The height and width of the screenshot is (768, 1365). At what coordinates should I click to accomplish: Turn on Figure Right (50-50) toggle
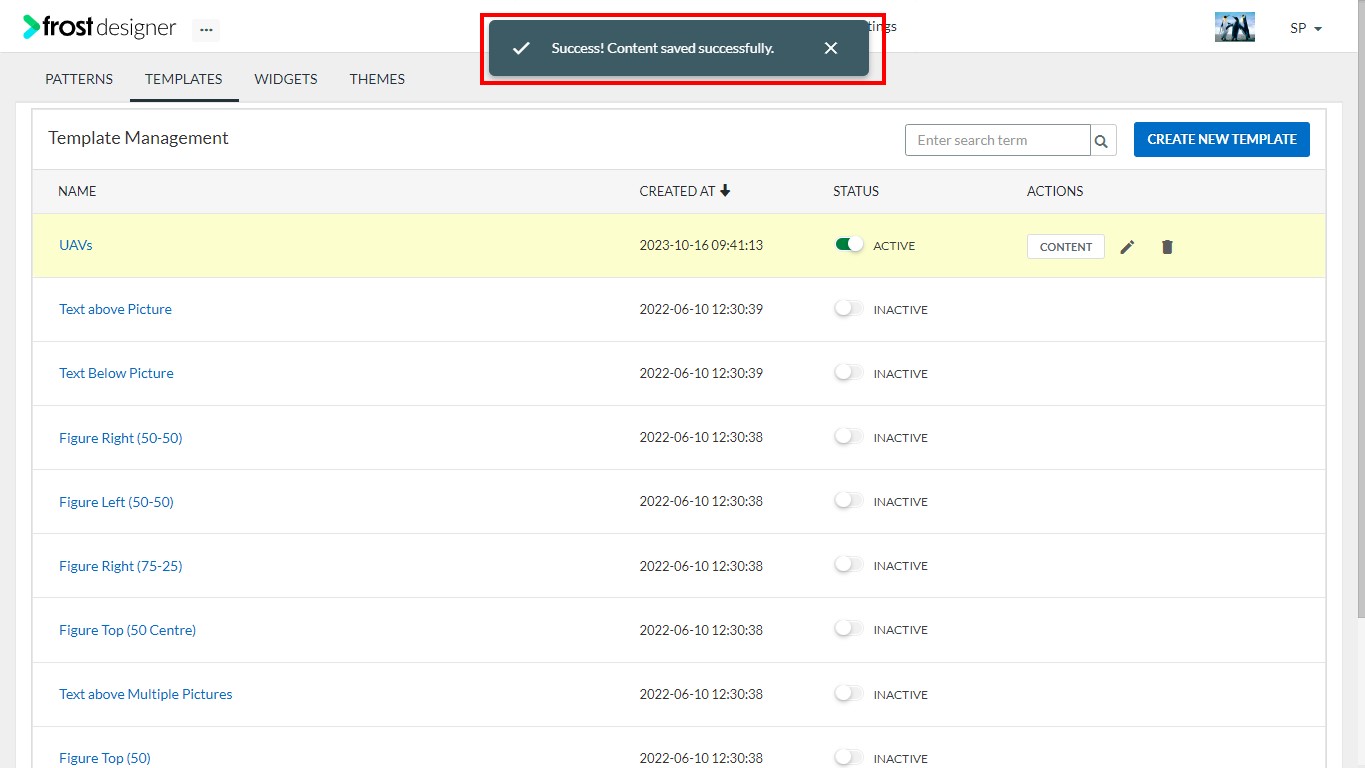coord(849,437)
